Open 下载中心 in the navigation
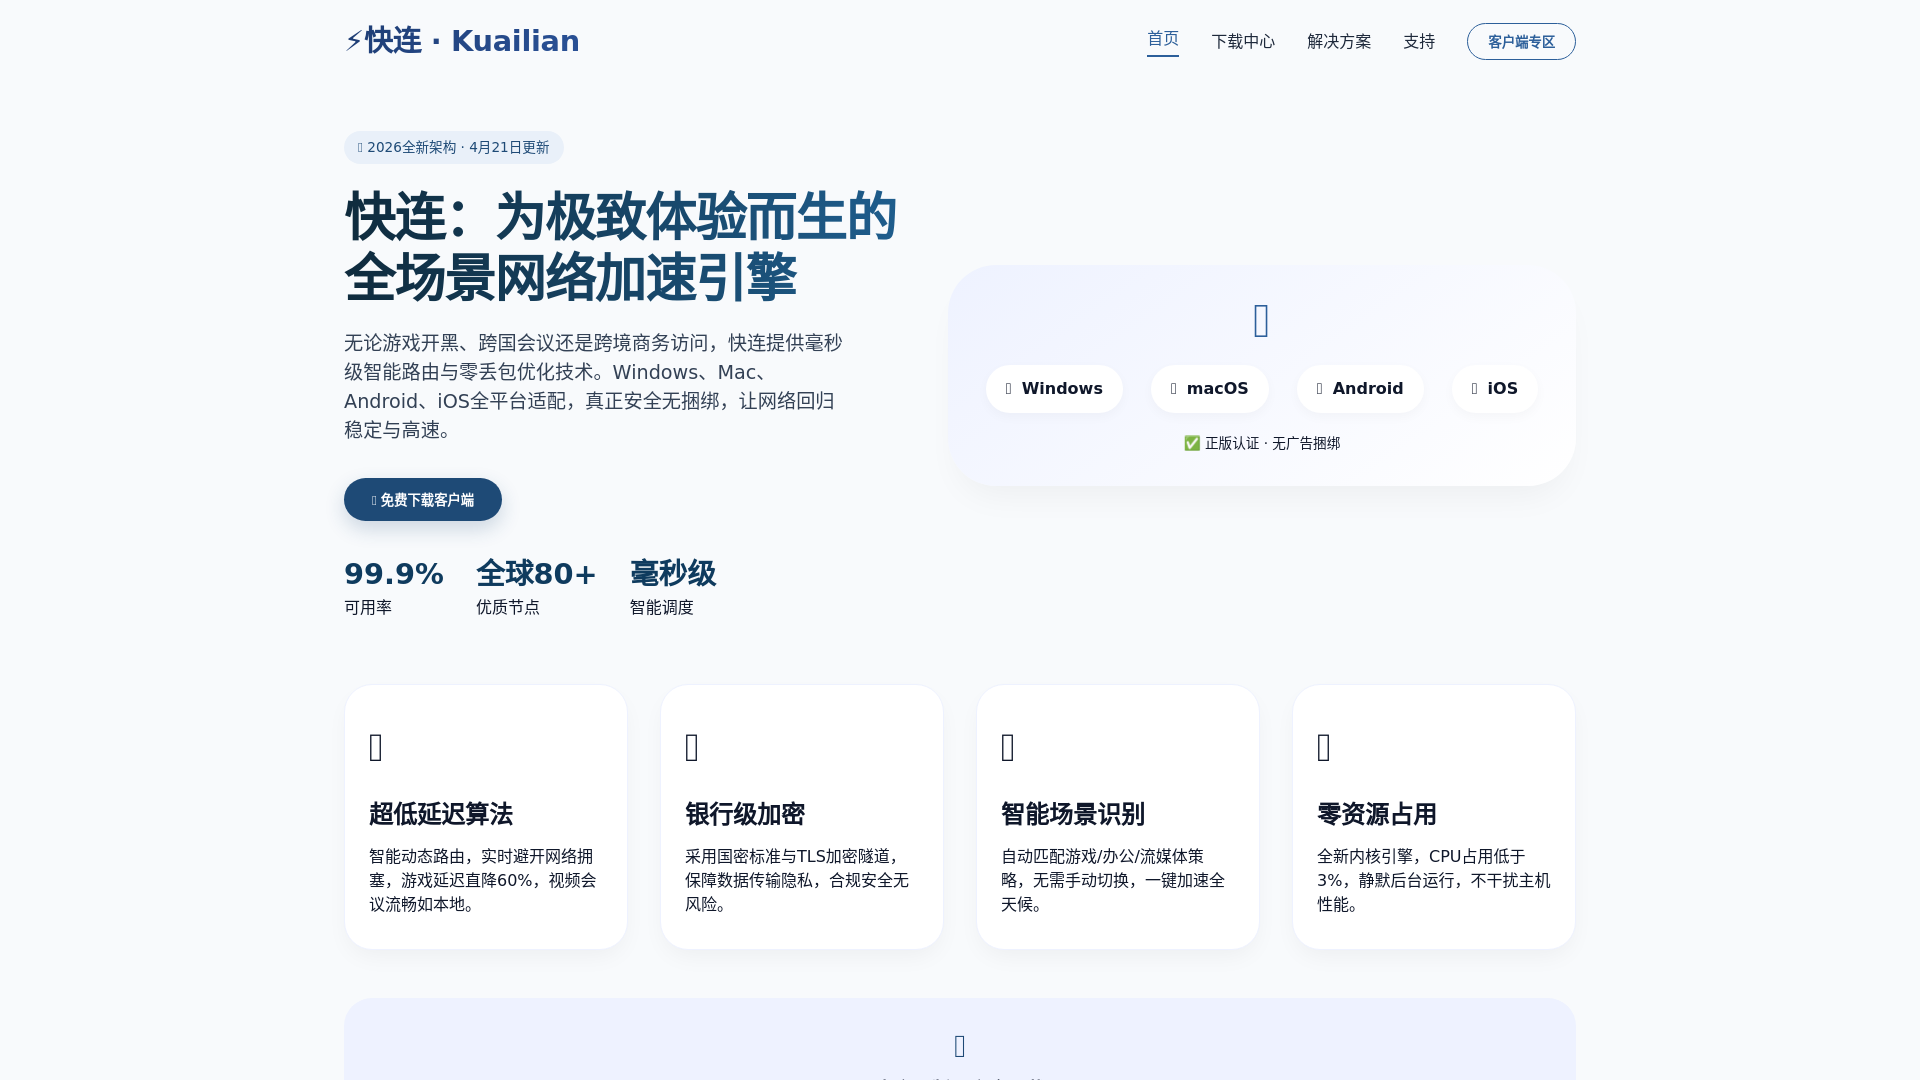1920x1080 pixels. (x=1243, y=41)
